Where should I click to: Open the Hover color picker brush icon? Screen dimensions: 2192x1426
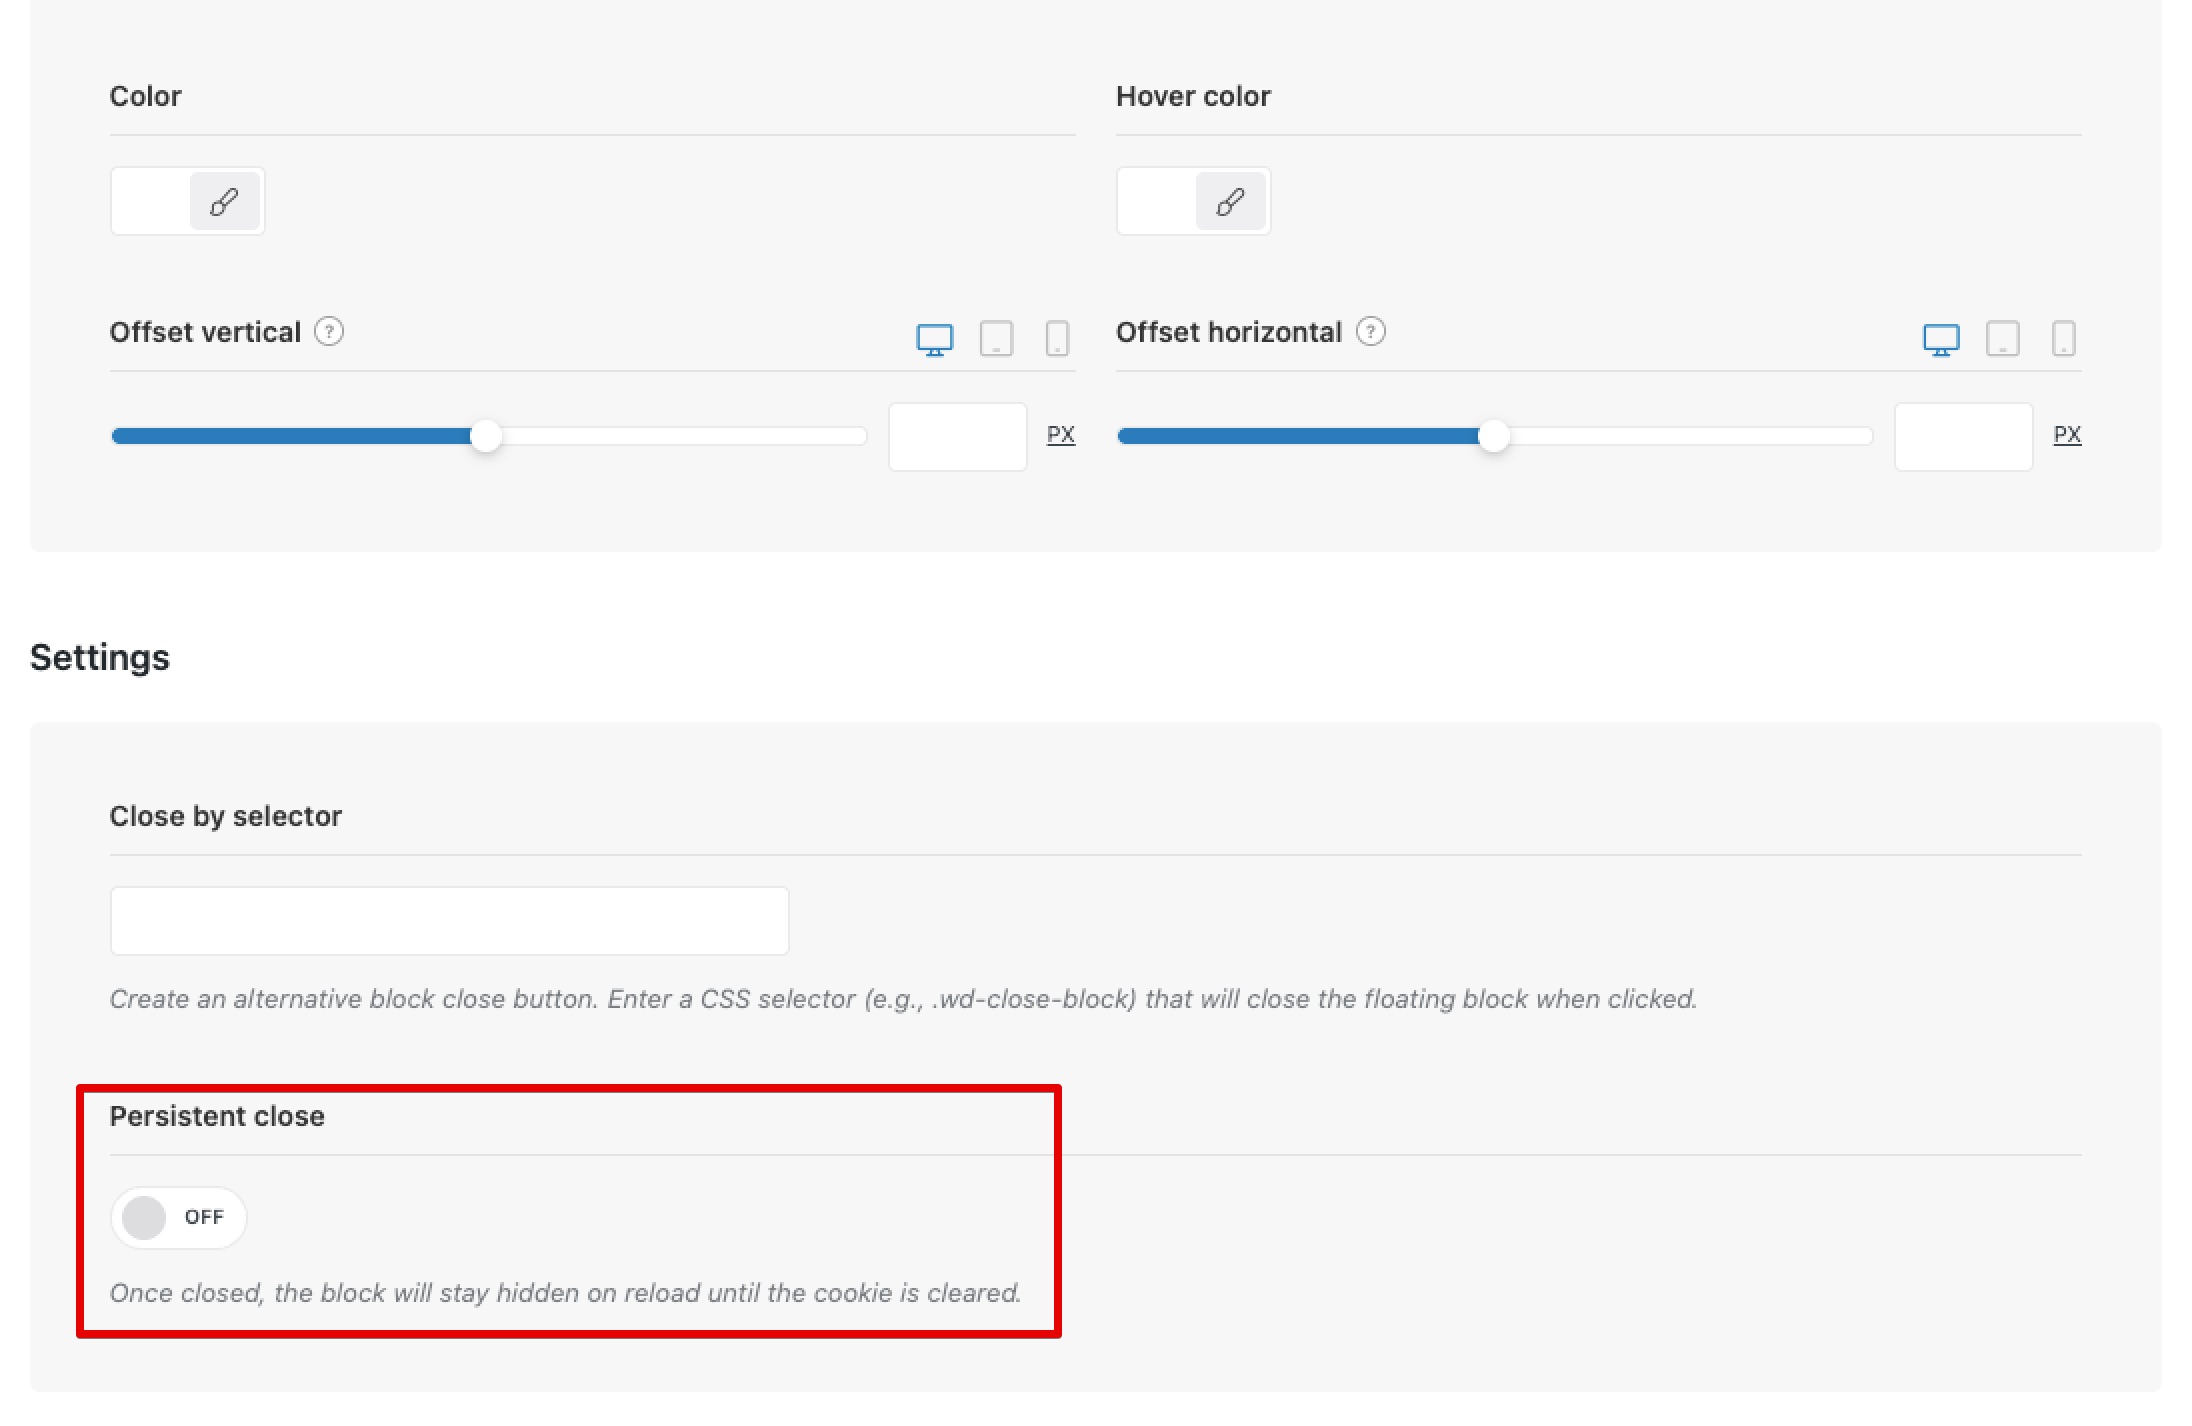coord(1231,202)
